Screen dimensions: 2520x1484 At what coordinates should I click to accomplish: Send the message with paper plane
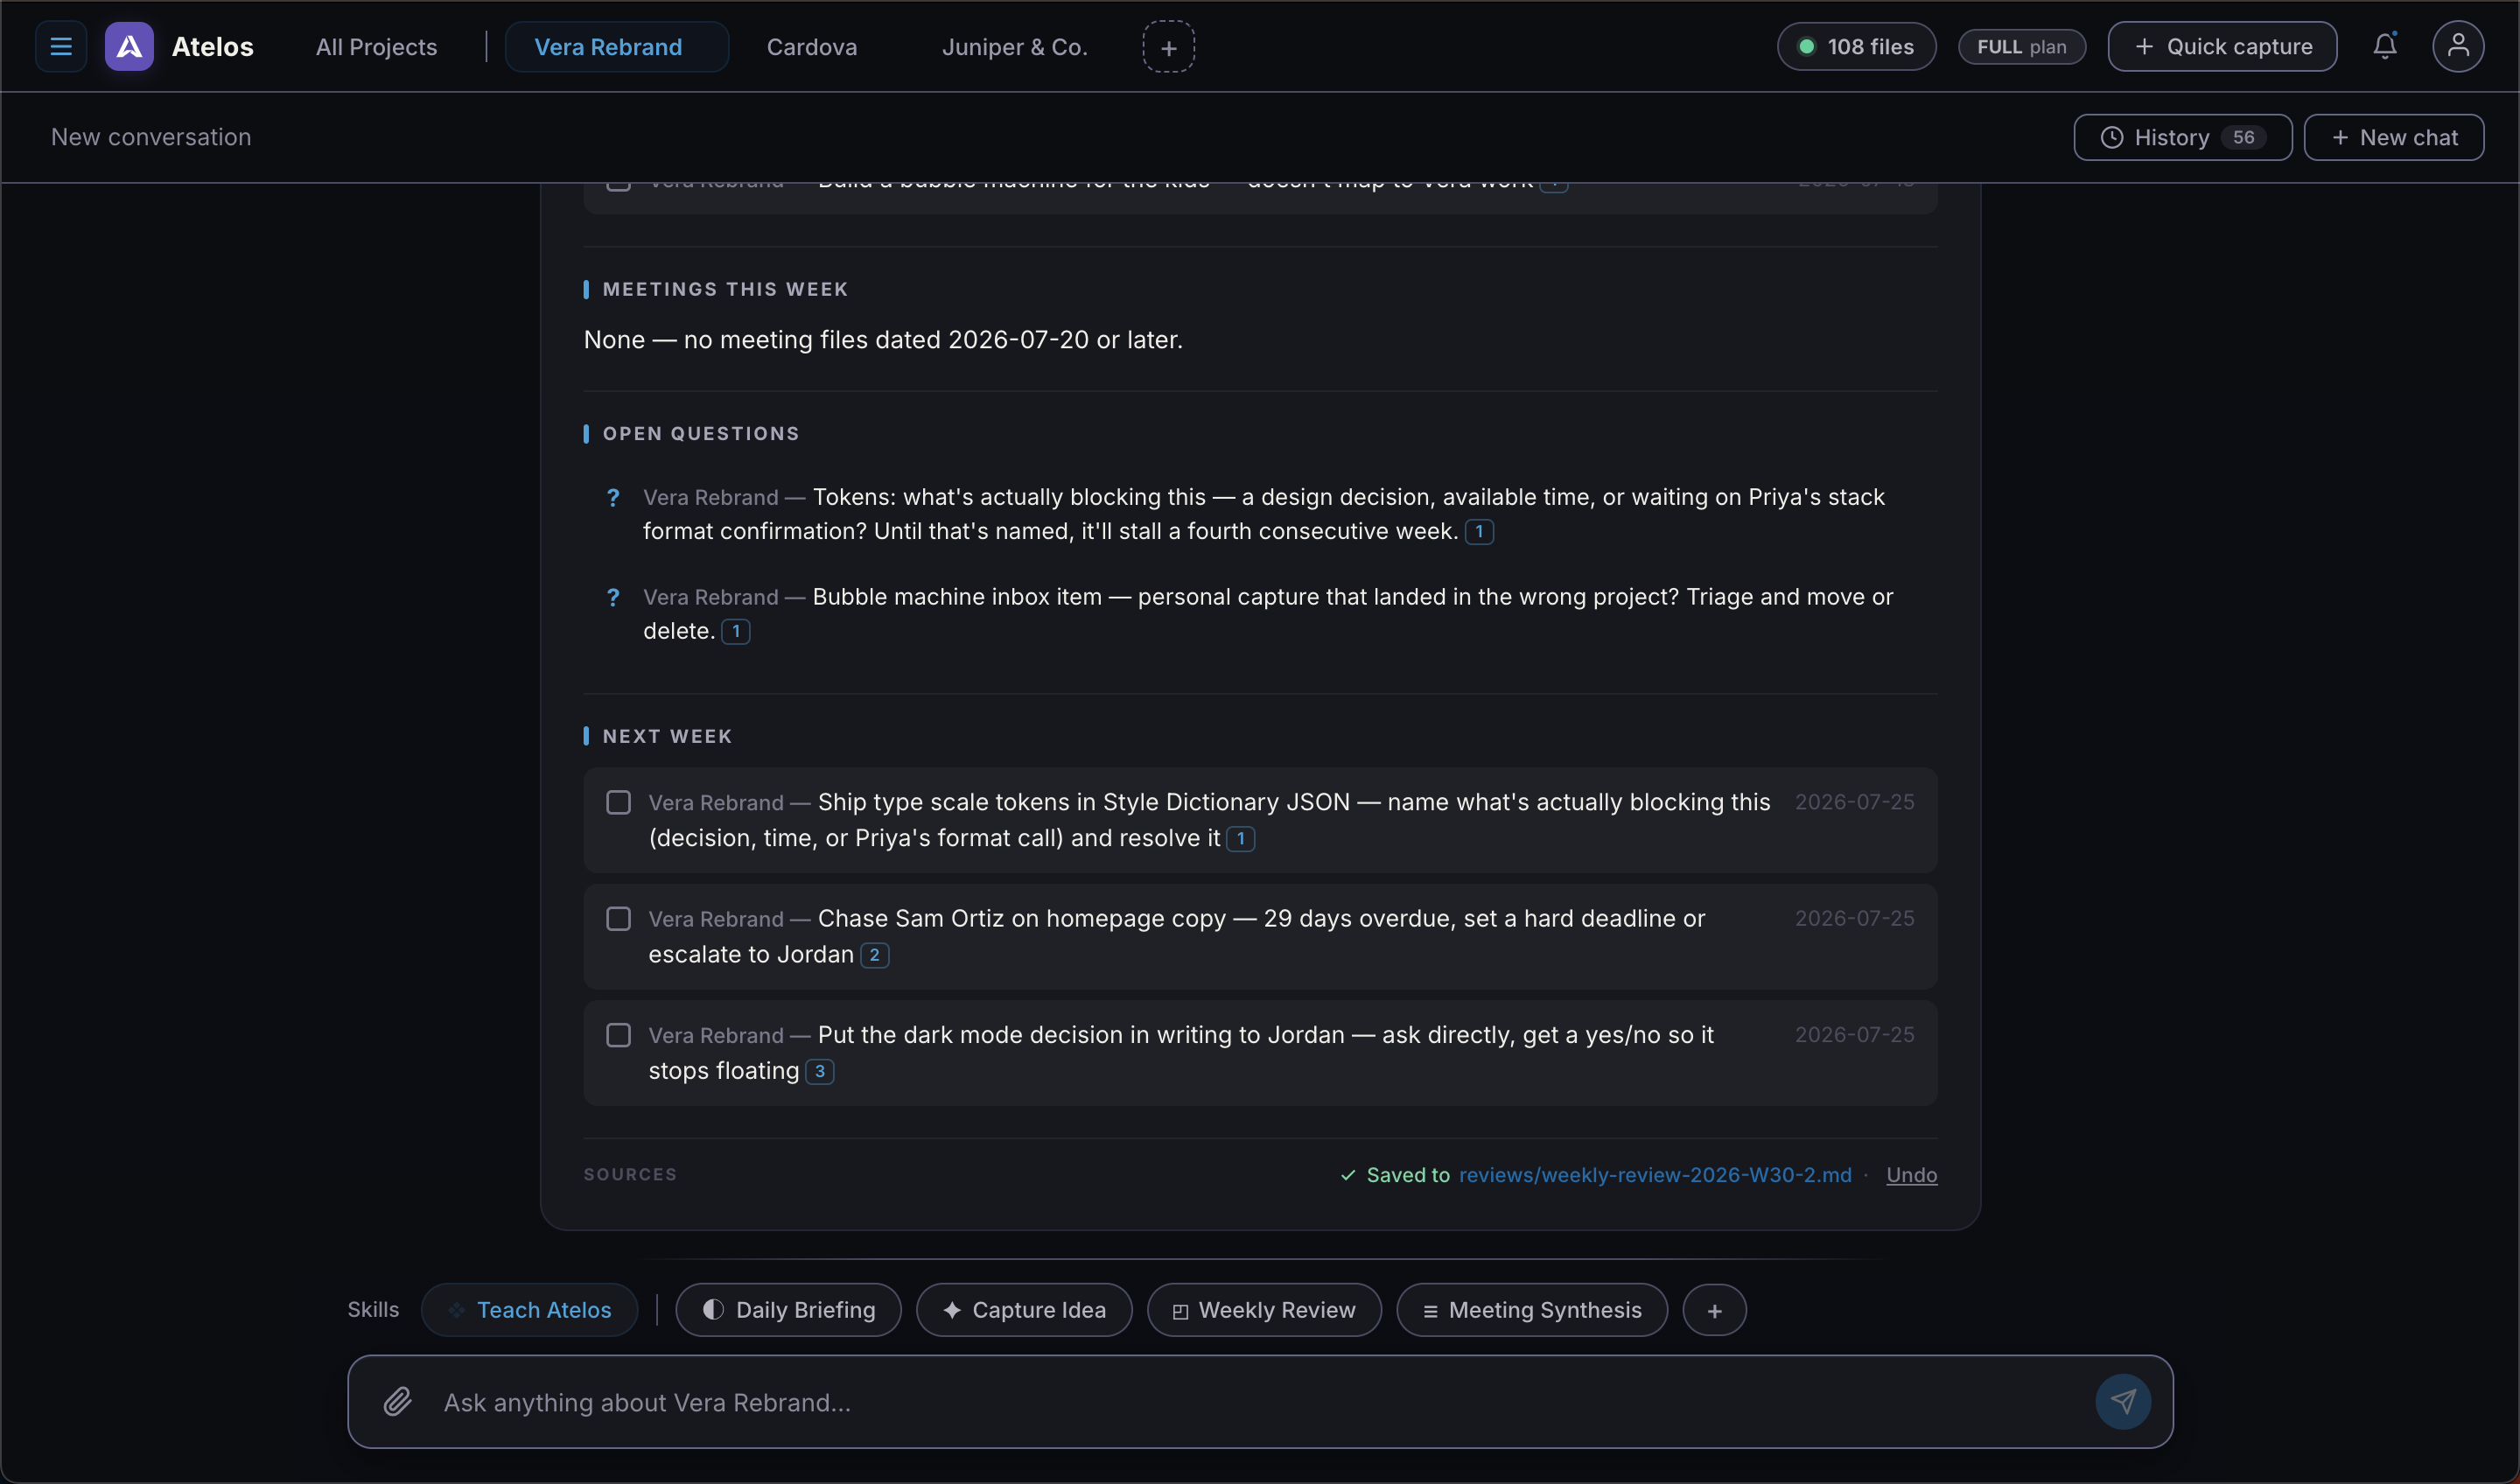[2123, 1401]
